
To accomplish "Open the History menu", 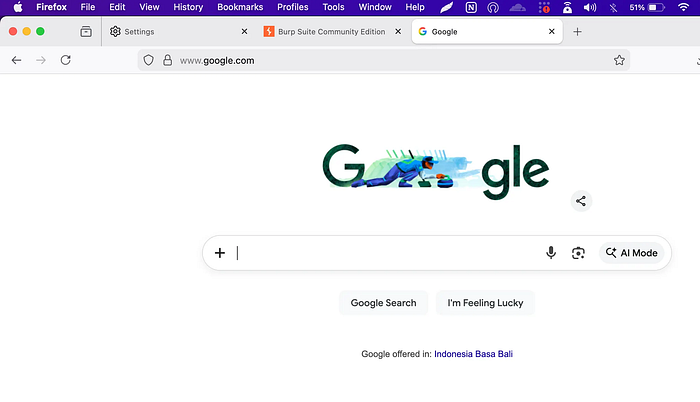I will pos(188,7).
